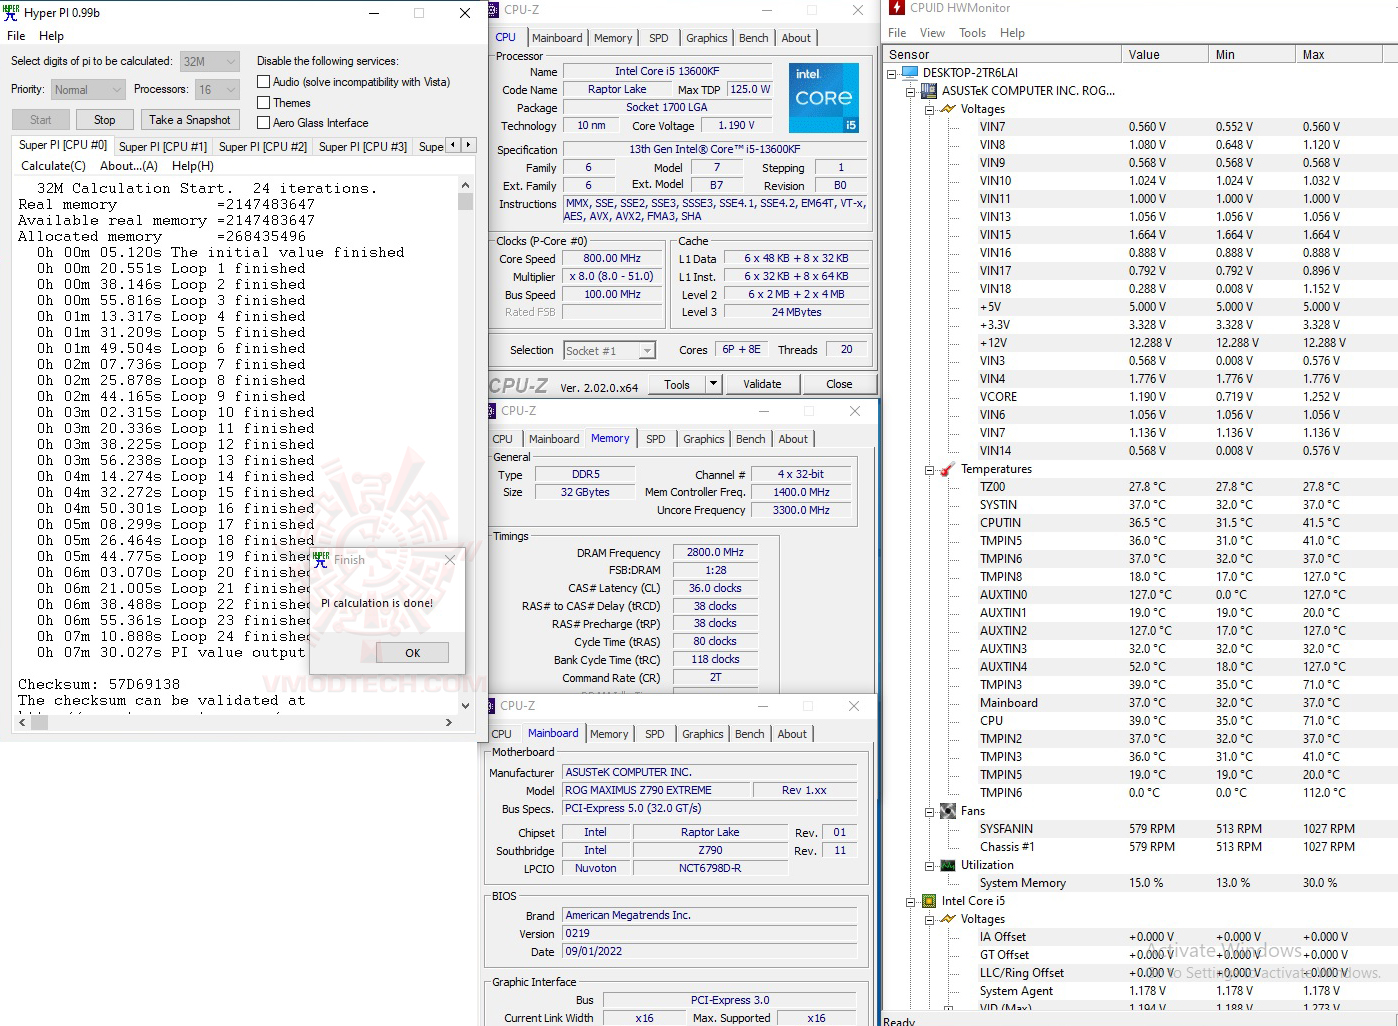Click Take a Snapshot button
Screen dimensions: 1398x1026
click(x=190, y=120)
